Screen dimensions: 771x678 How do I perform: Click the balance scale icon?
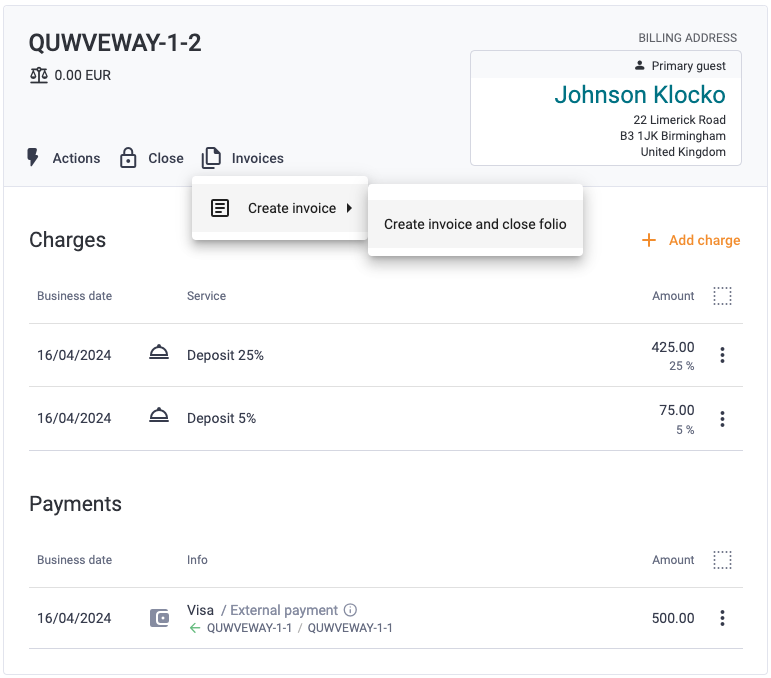click(39, 75)
